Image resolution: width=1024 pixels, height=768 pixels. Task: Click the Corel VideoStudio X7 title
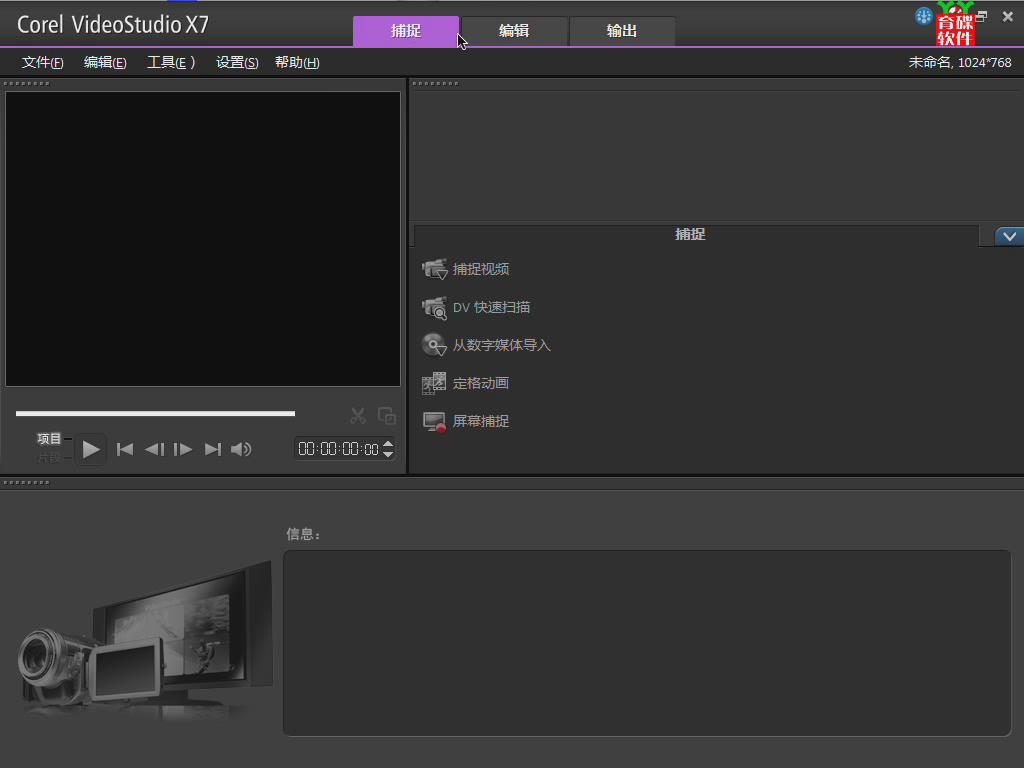[112, 25]
